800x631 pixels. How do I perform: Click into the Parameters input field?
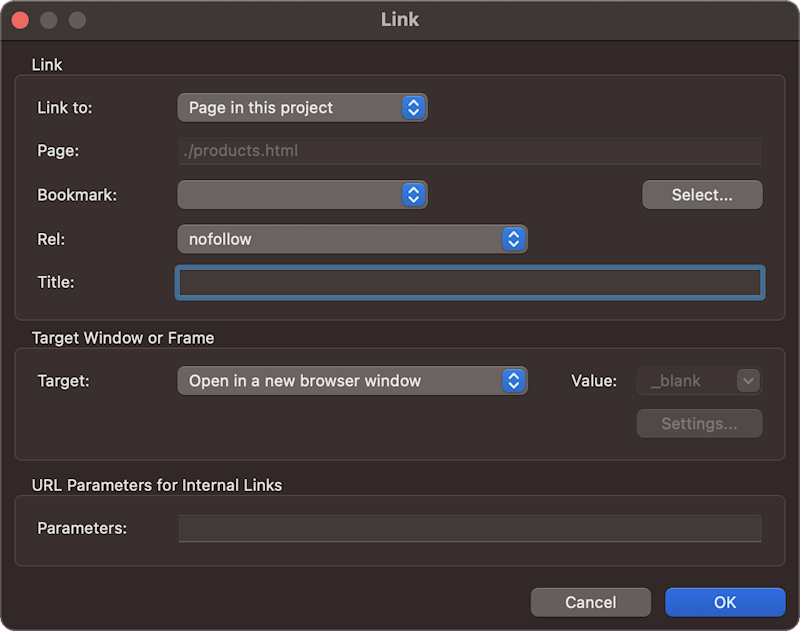[x=470, y=528]
